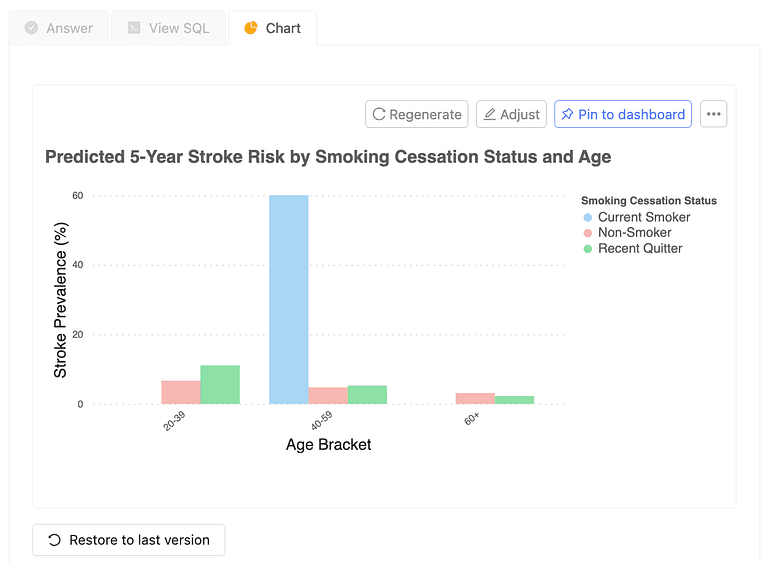
Task: Click the tall blue 40-59 bar
Action: tap(289, 300)
